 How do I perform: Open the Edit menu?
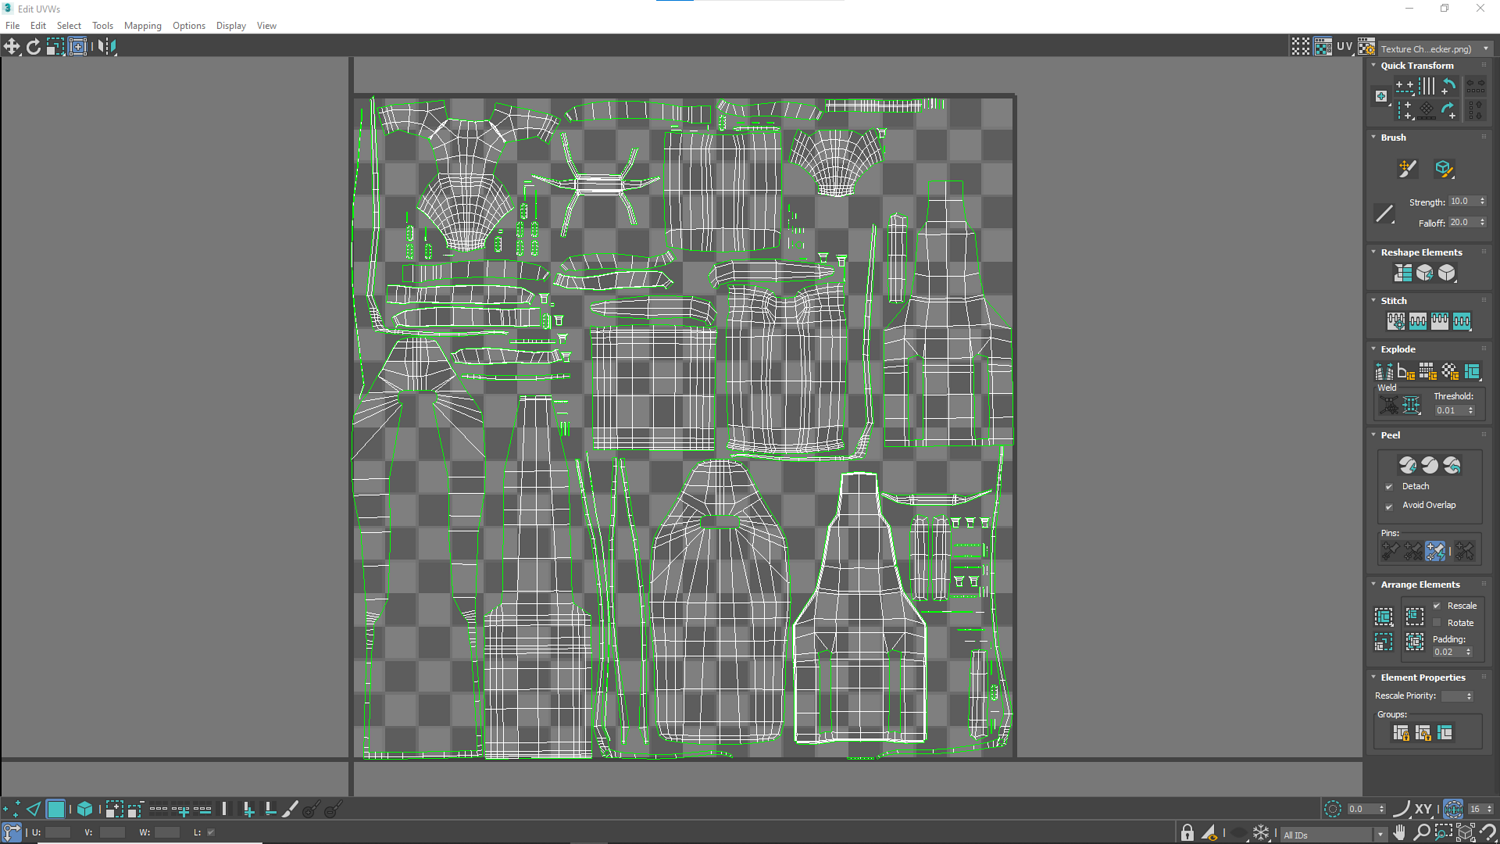click(x=38, y=26)
